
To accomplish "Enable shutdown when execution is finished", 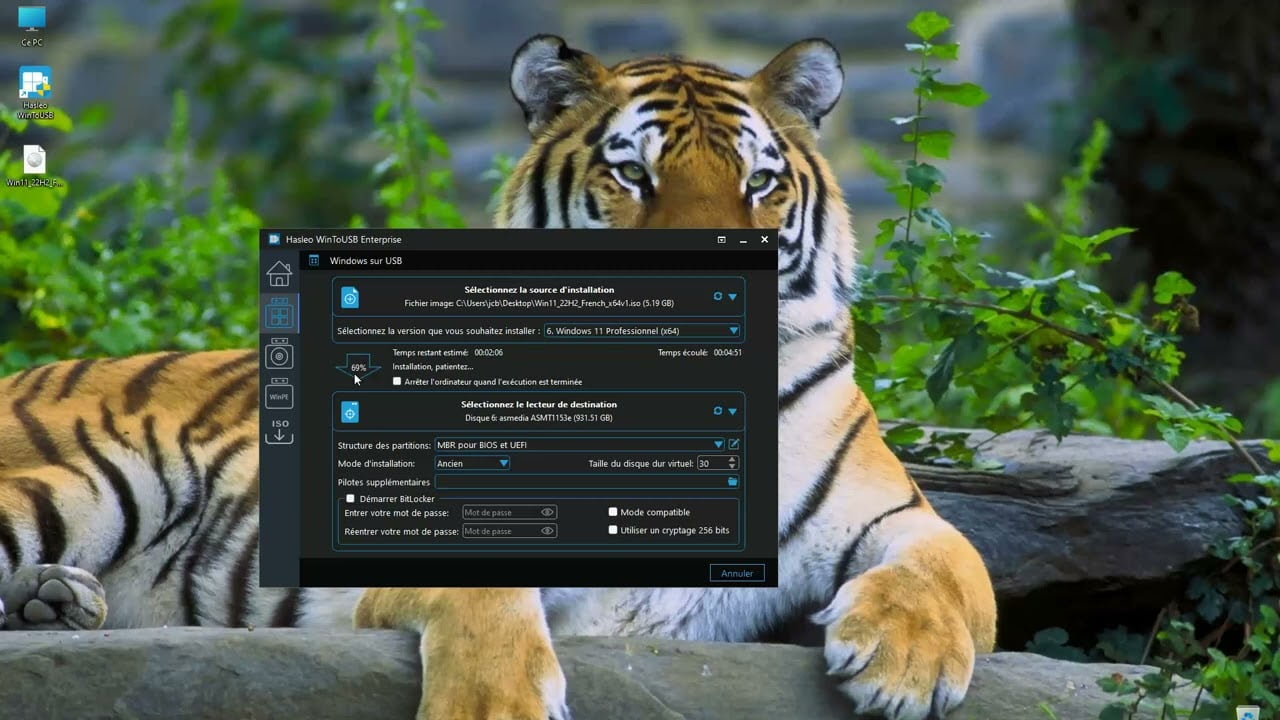I will [x=397, y=382].
